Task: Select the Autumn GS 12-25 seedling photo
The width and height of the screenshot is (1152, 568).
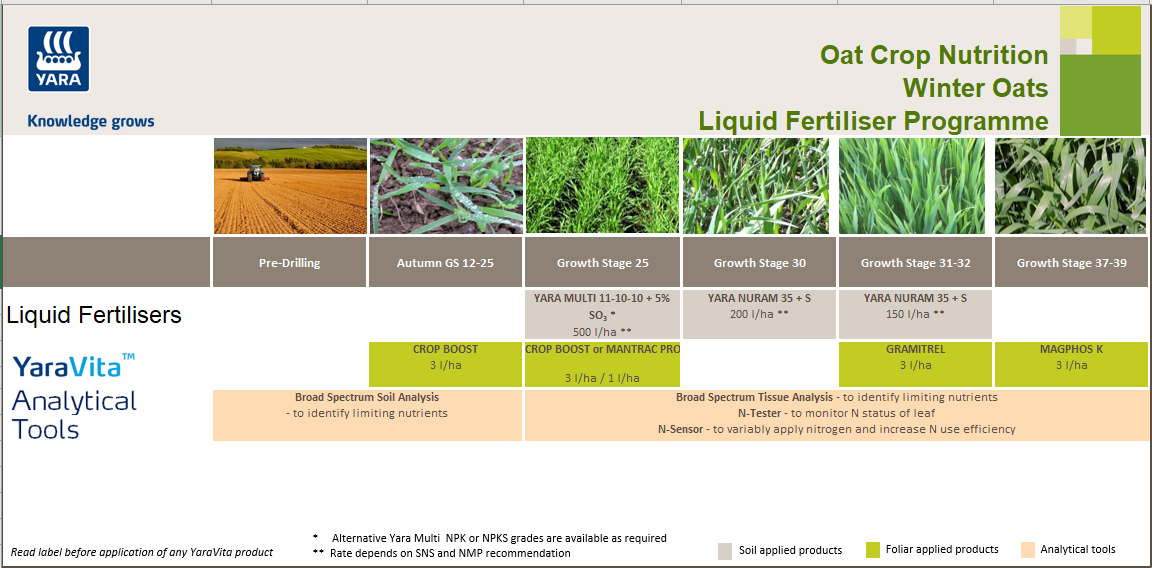Action: (446, 186)
